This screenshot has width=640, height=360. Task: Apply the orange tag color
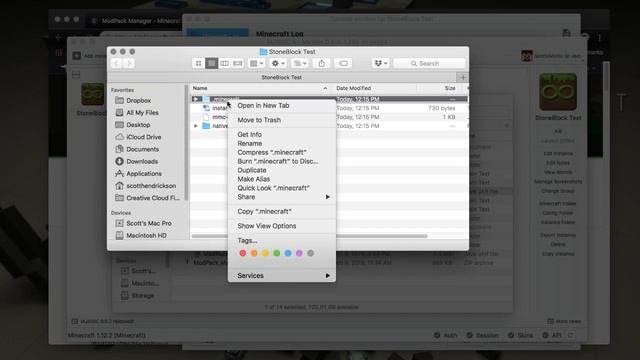254,253
